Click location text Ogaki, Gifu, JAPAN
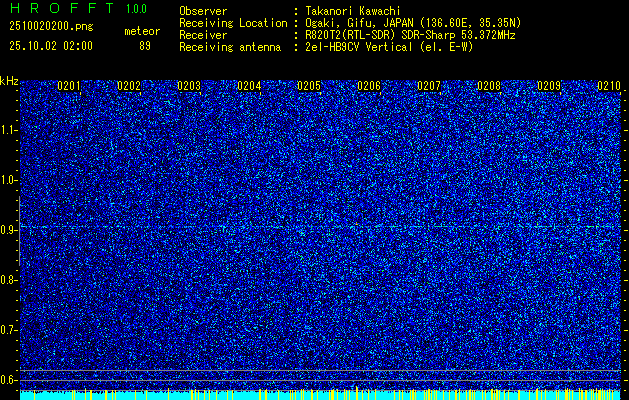Image resolution: width=629 pixels, height=400 pixels. click(x=359, y=23)
